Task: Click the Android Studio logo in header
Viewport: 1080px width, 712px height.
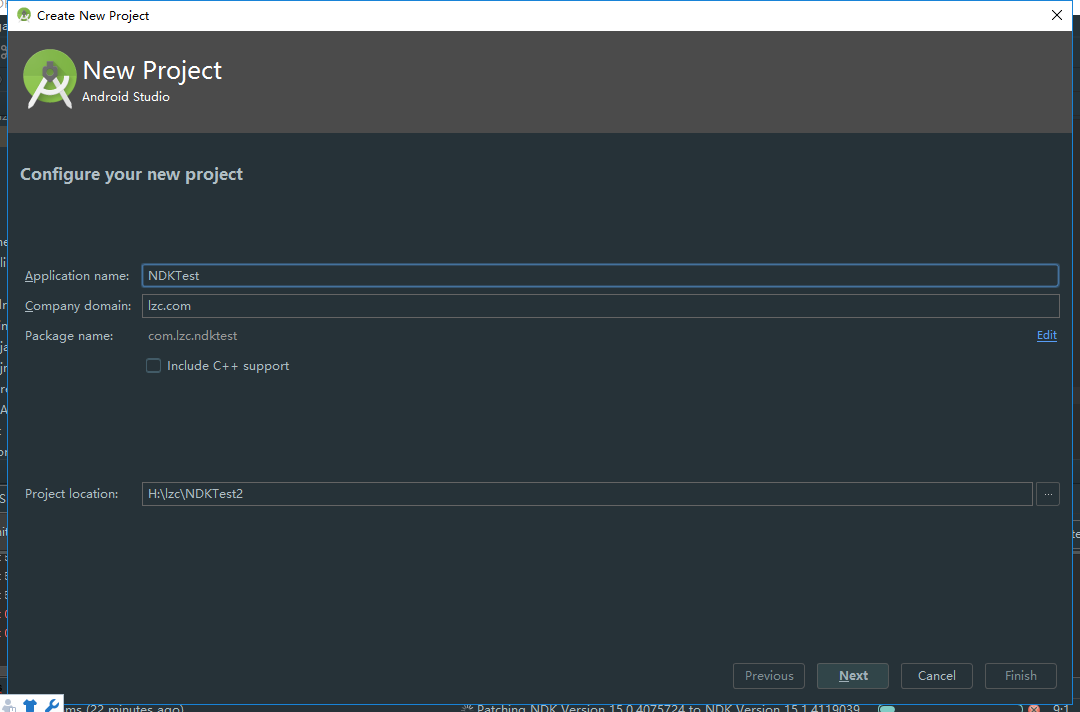Action: (x=50, y=78)
